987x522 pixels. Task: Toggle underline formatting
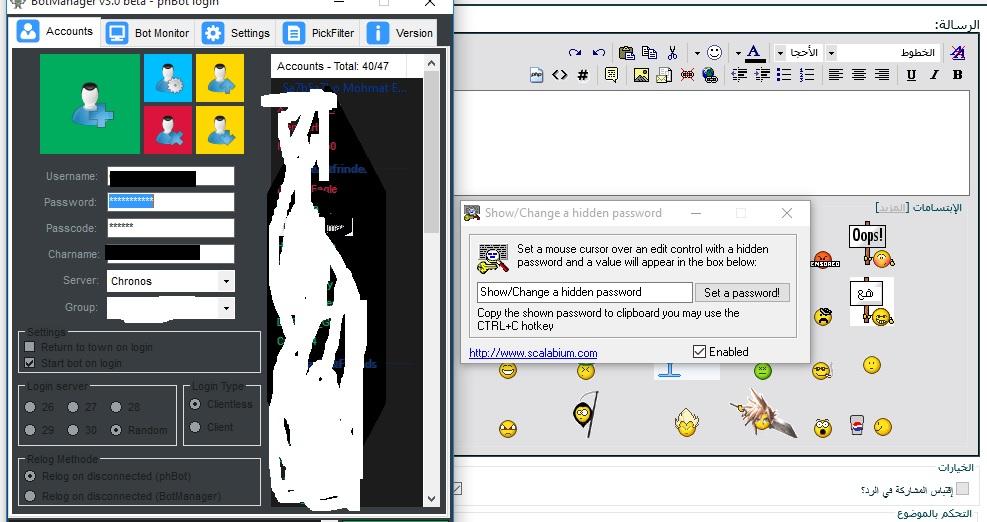(x=911, y=75)
